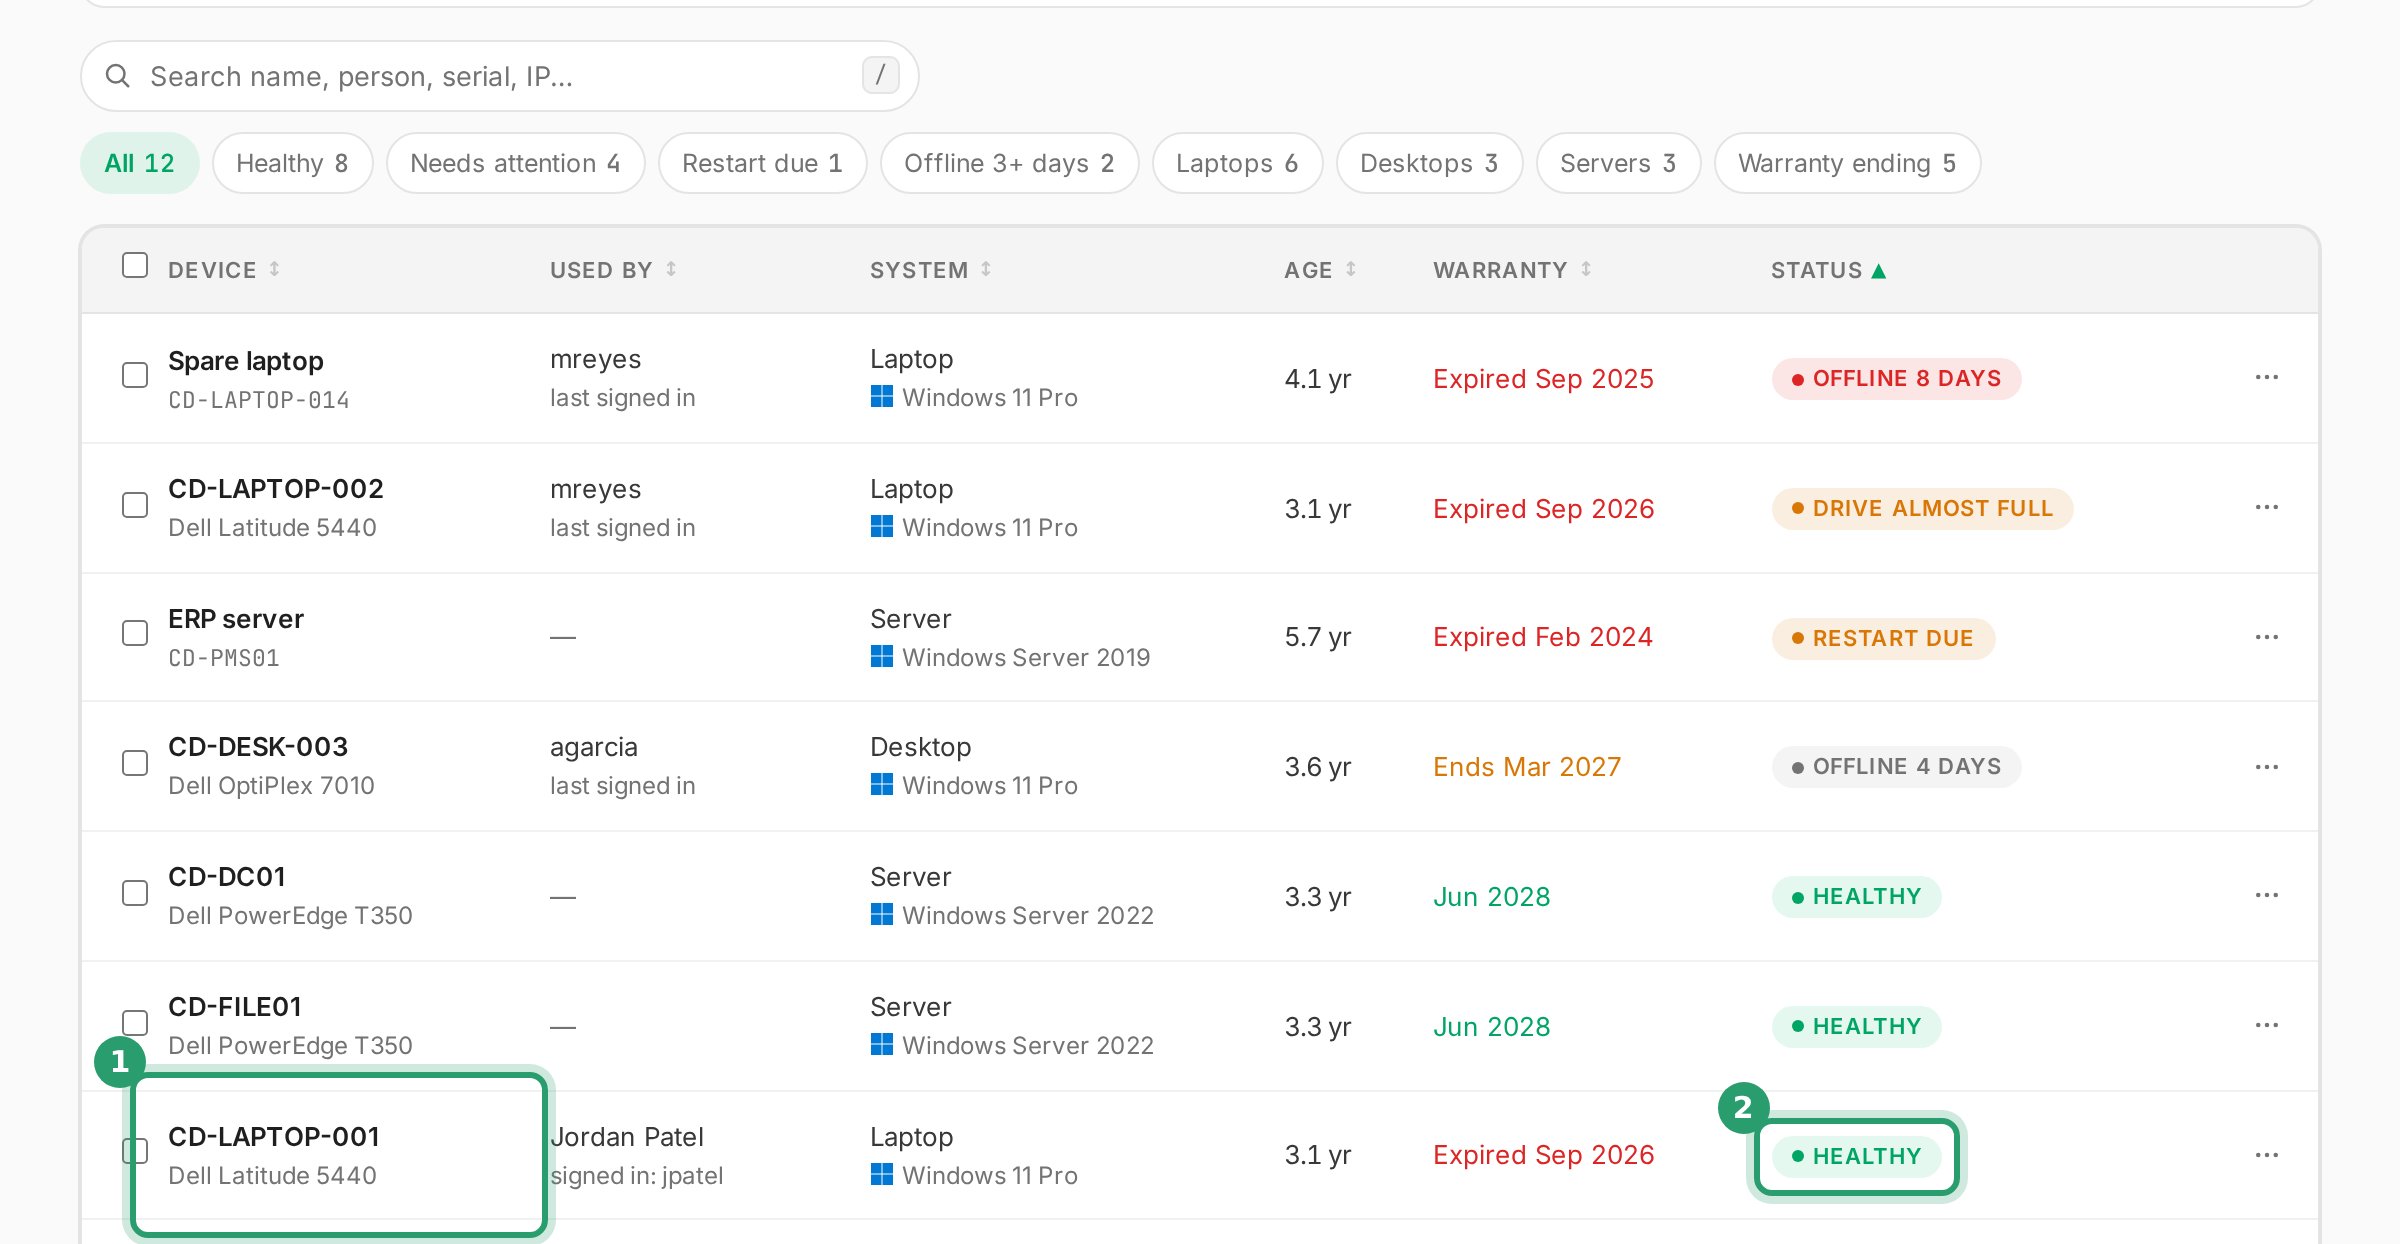Click the slash shortcut key badge
2400x1244 pixels.
tap(880, 75)
